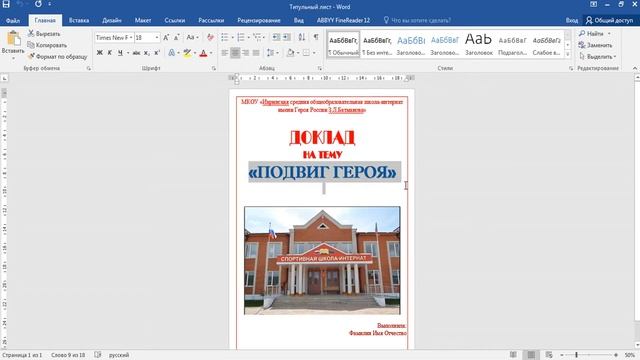
Task: Click the zoom slider handle
Action: click(576, 355)
